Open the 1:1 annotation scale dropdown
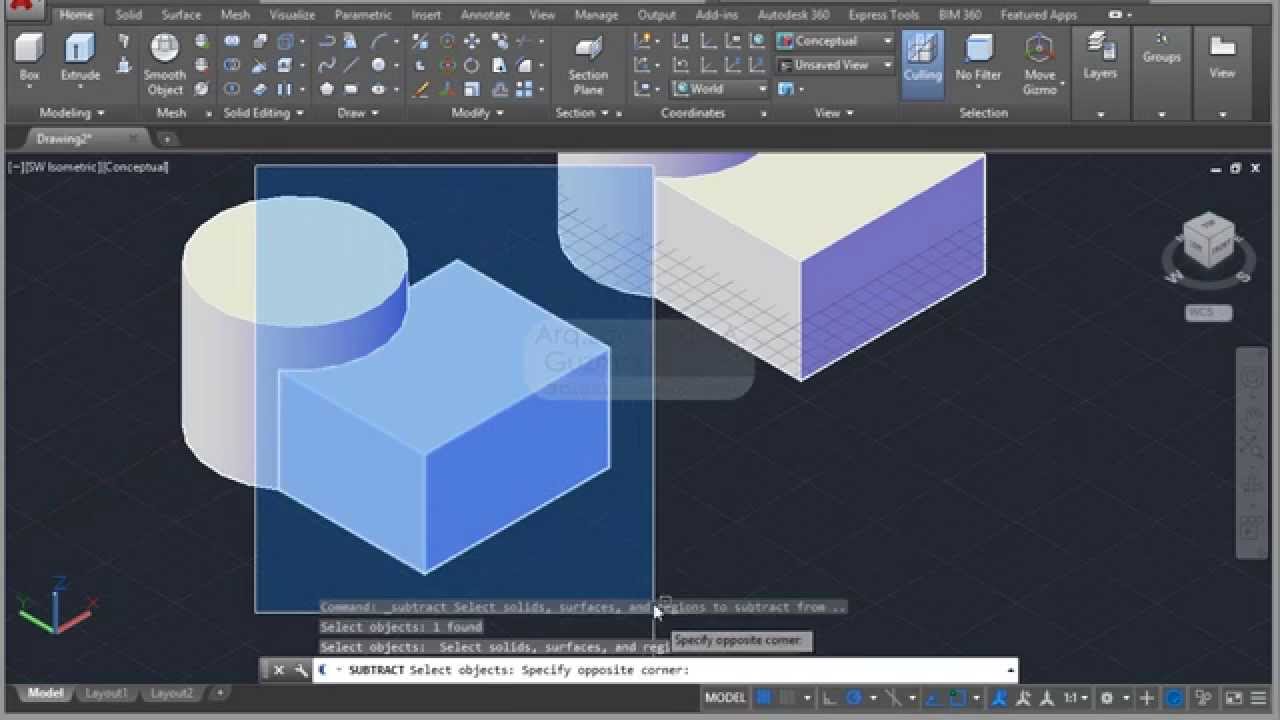The height and width of the screenshot is (720, 1280). click(1076, 697)
